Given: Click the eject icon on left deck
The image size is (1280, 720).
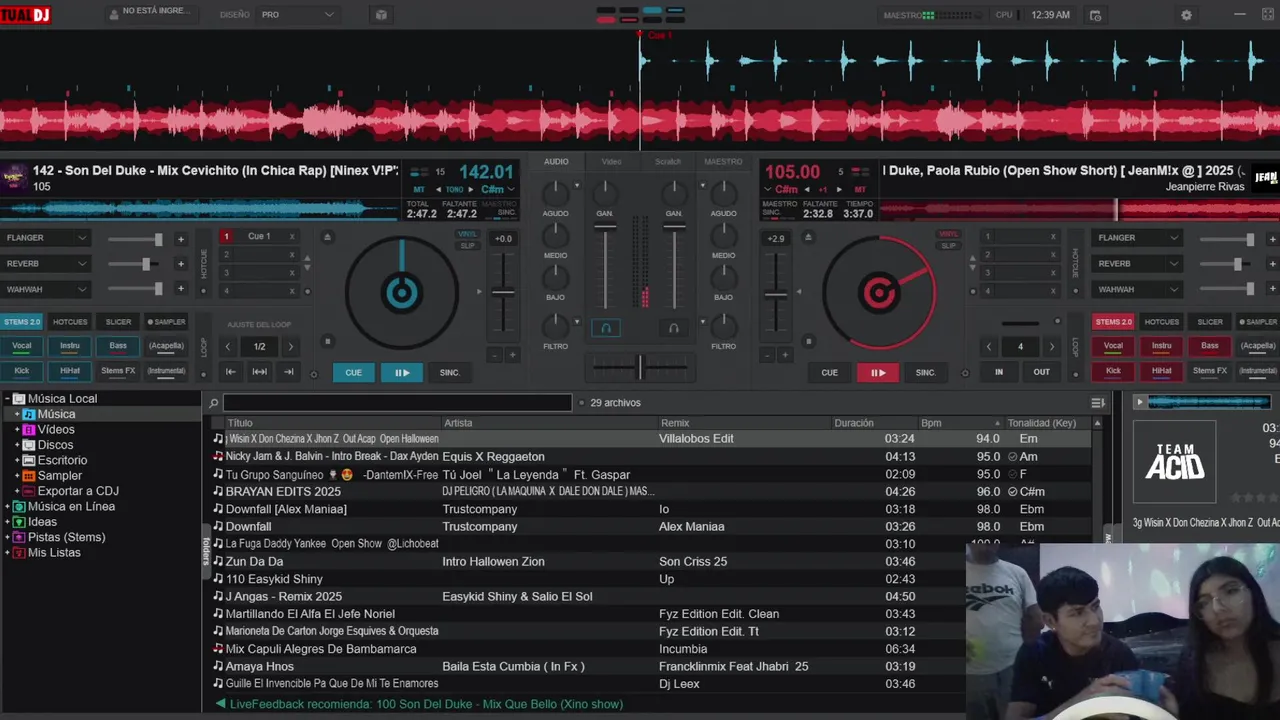Looking at the screenshot, I should 327,237.
